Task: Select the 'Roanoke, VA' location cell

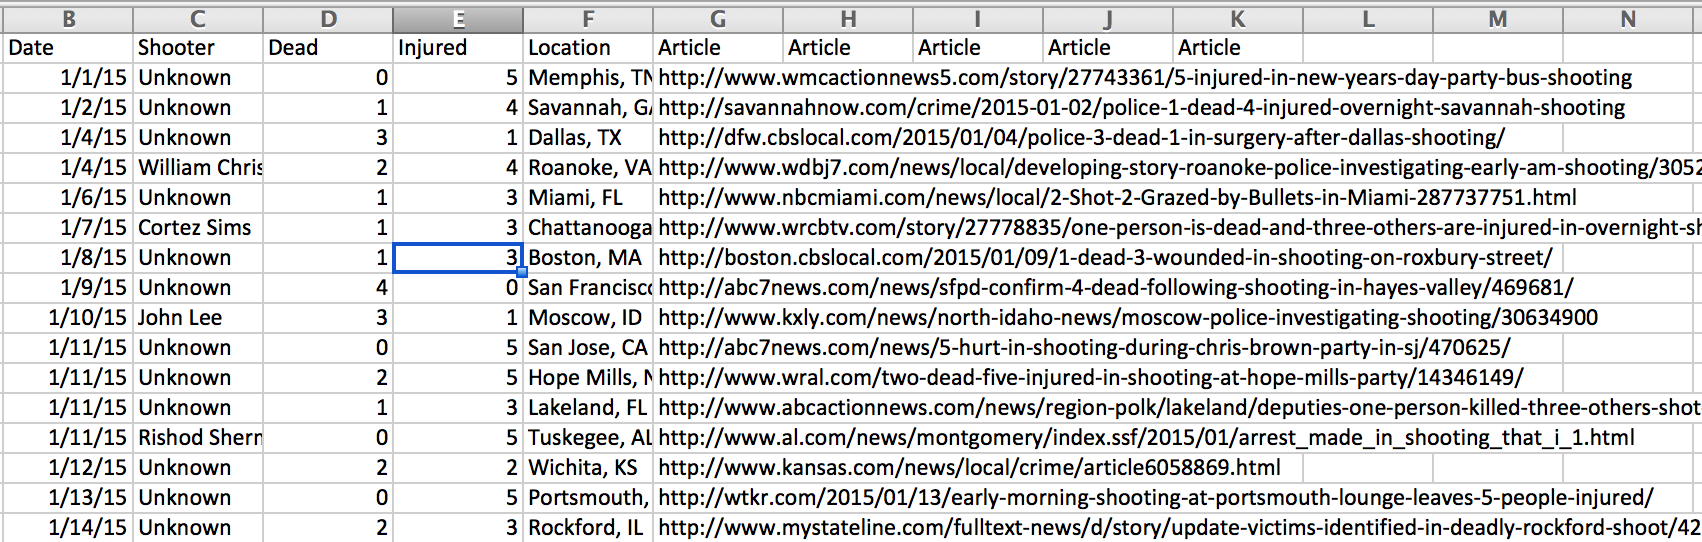Action: coord(588,168)
